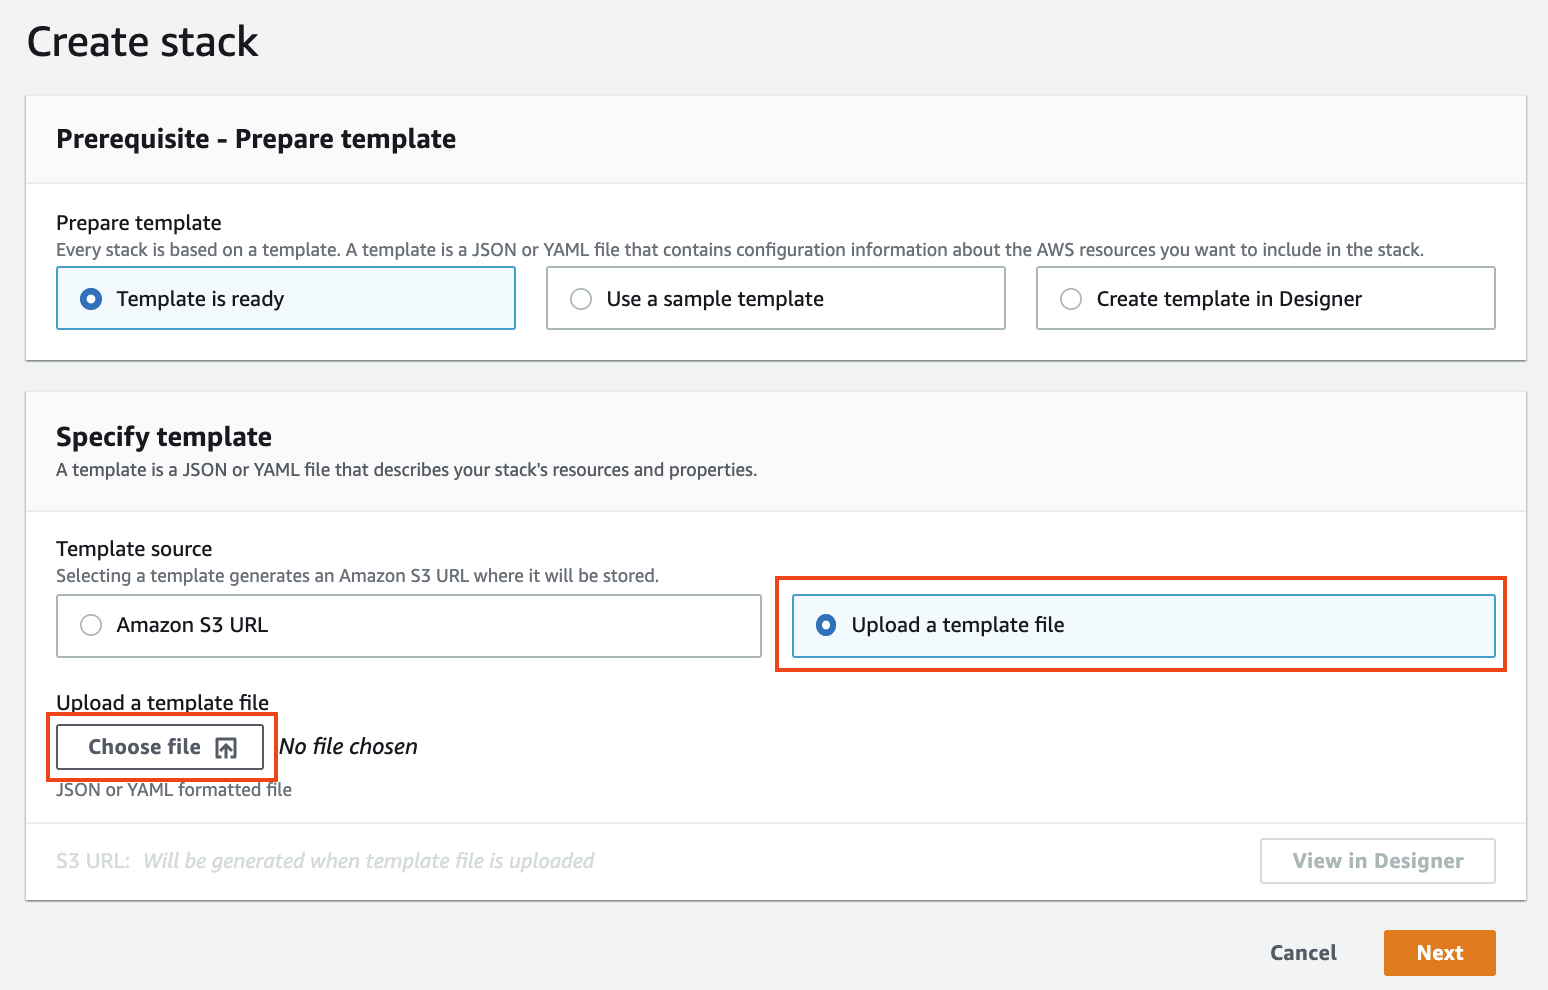The width and height of the screenshot is (1548, 990).
Task: Click the 'No file chosen' status text
Action: 349,747
